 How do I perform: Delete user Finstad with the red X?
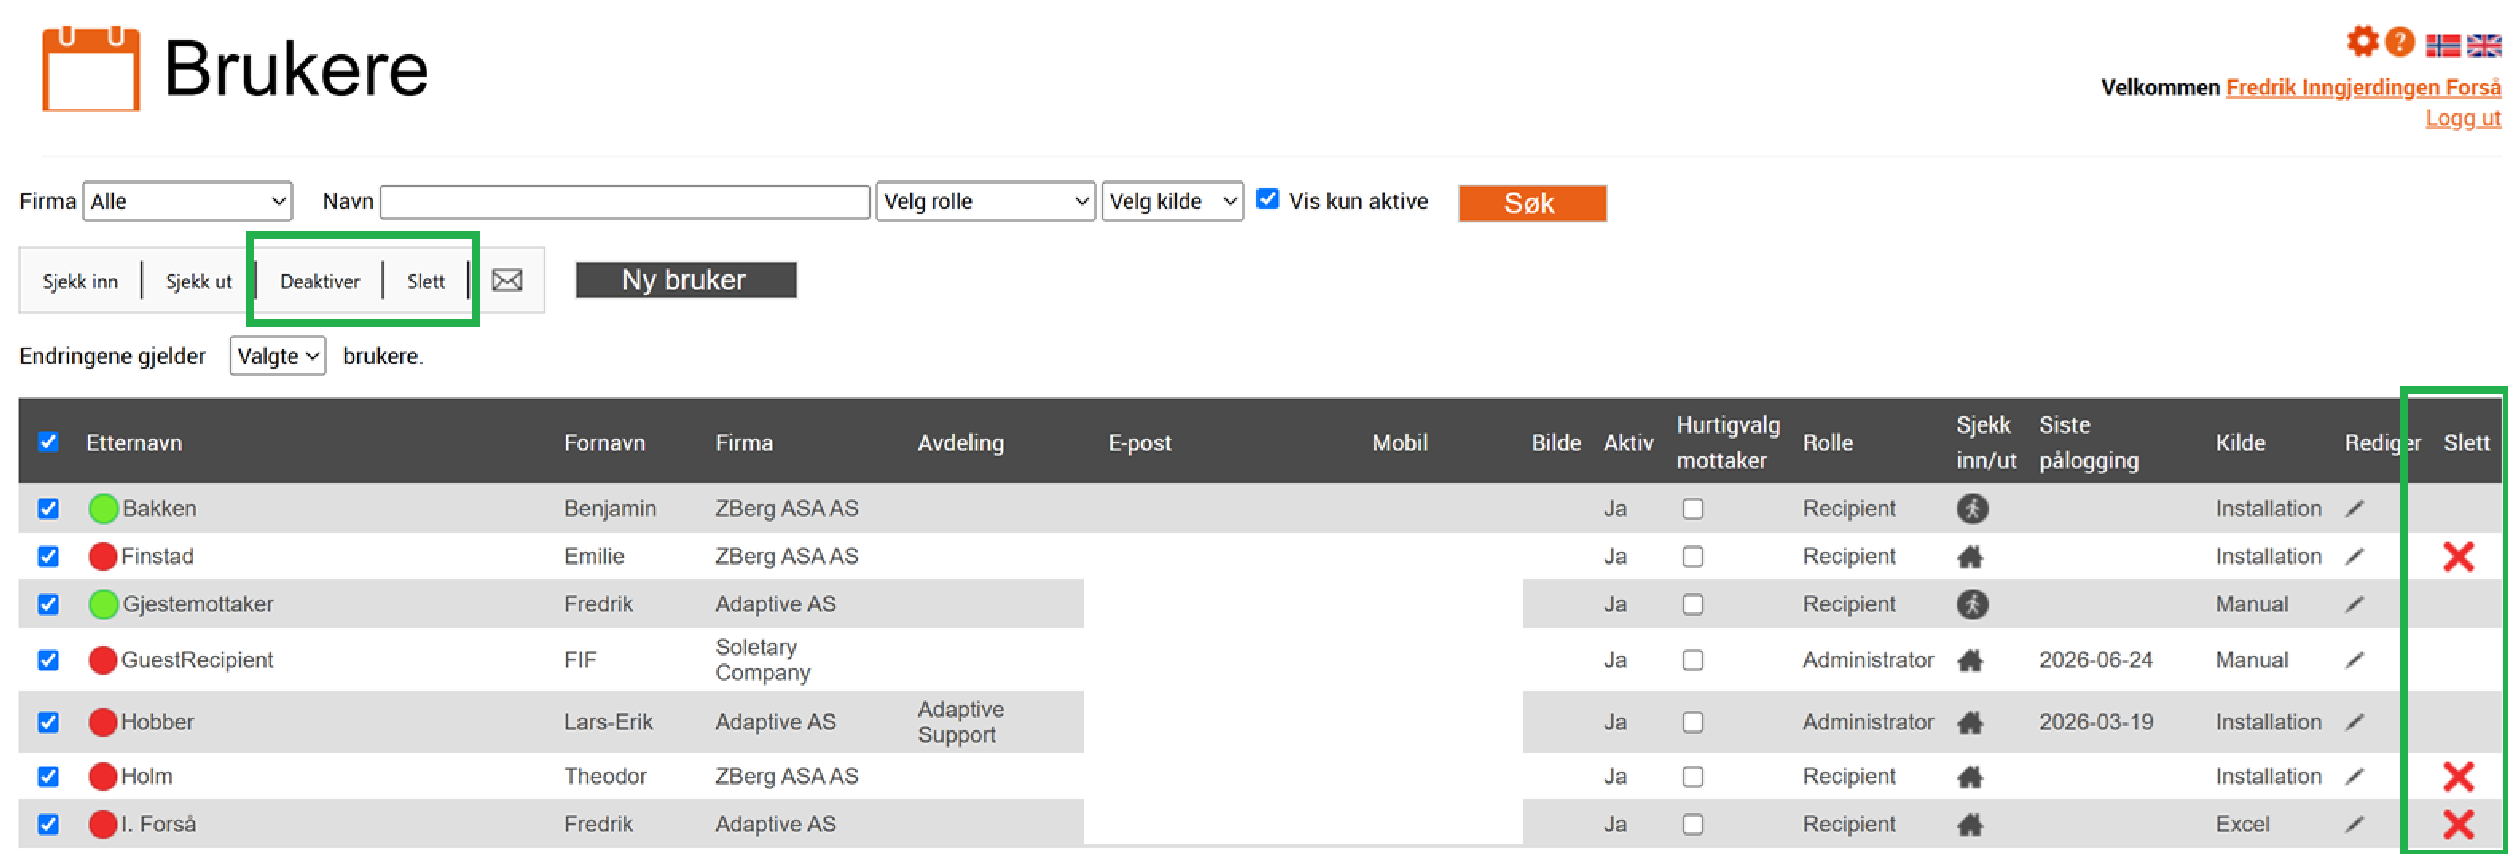pos(2458,556)
